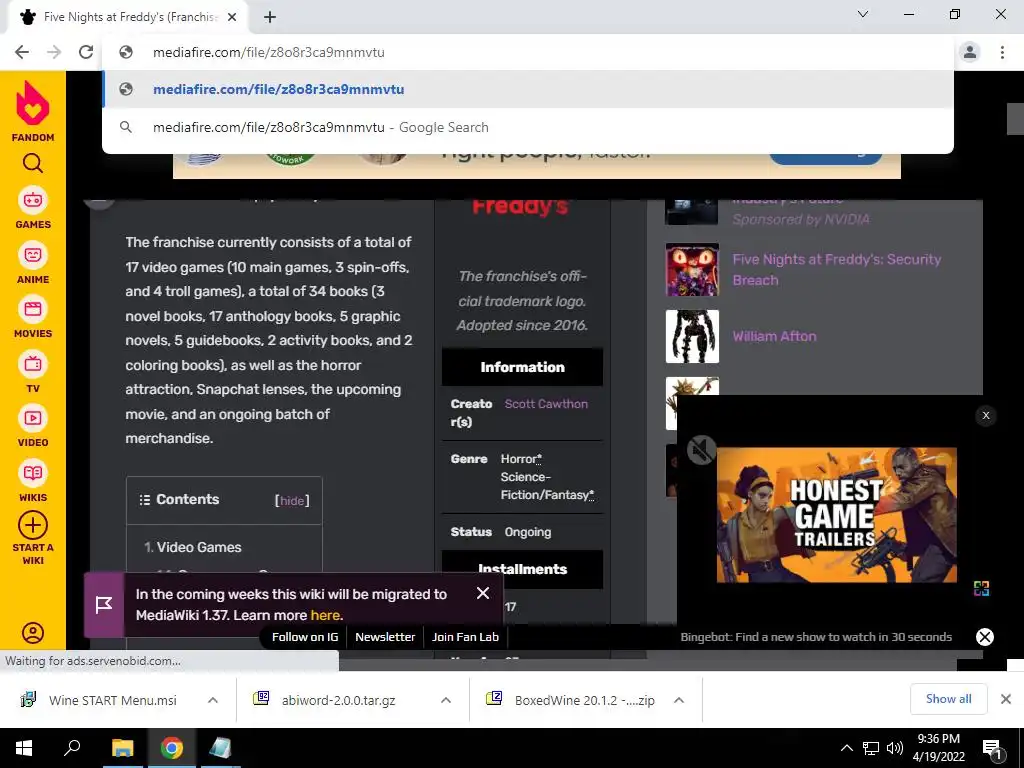1024x768 pixels.
Task: Close the Bingebot bottom banner
Action: 985,637
